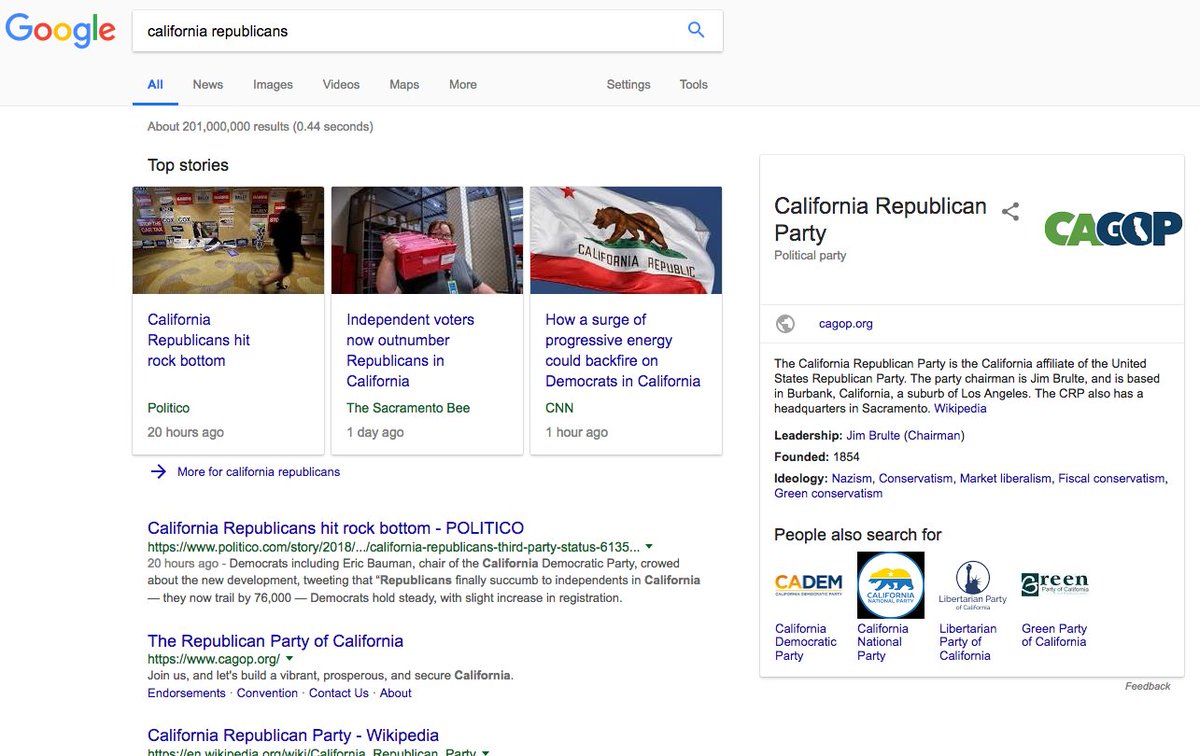Click the Wikipedia link in panel description

[x=960, y=408]
